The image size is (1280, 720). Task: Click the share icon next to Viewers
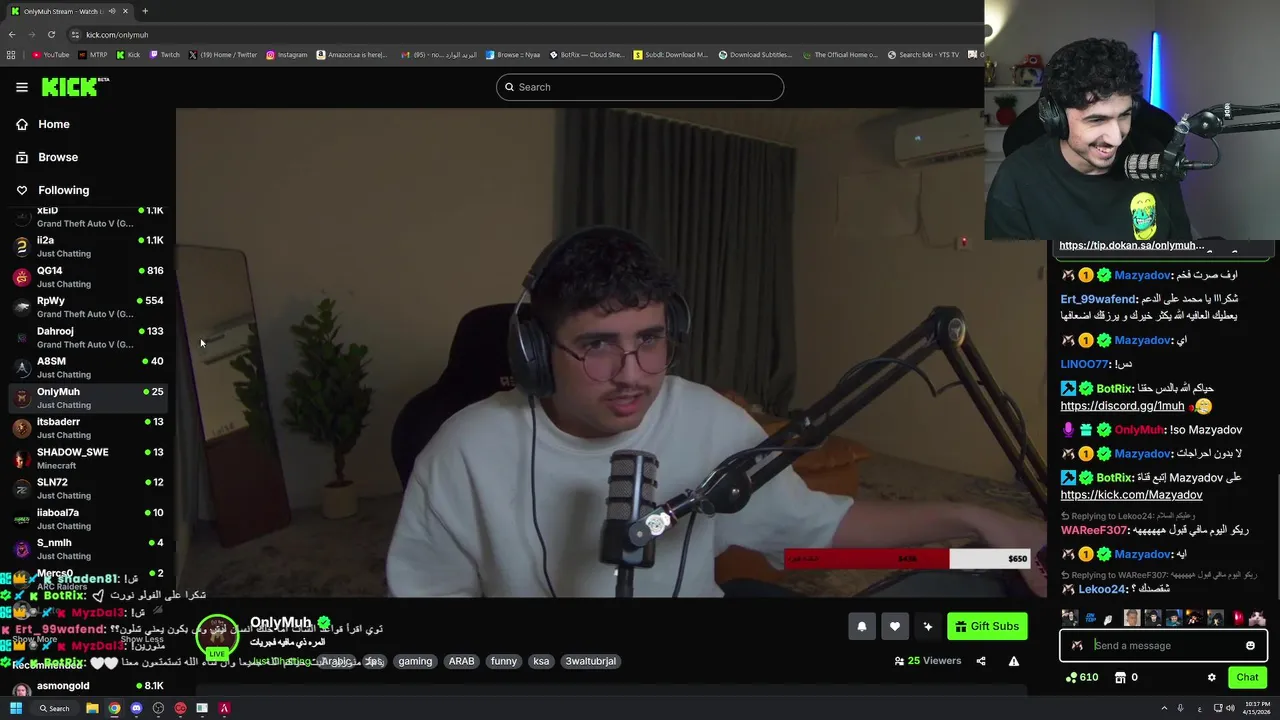[981, 661]
